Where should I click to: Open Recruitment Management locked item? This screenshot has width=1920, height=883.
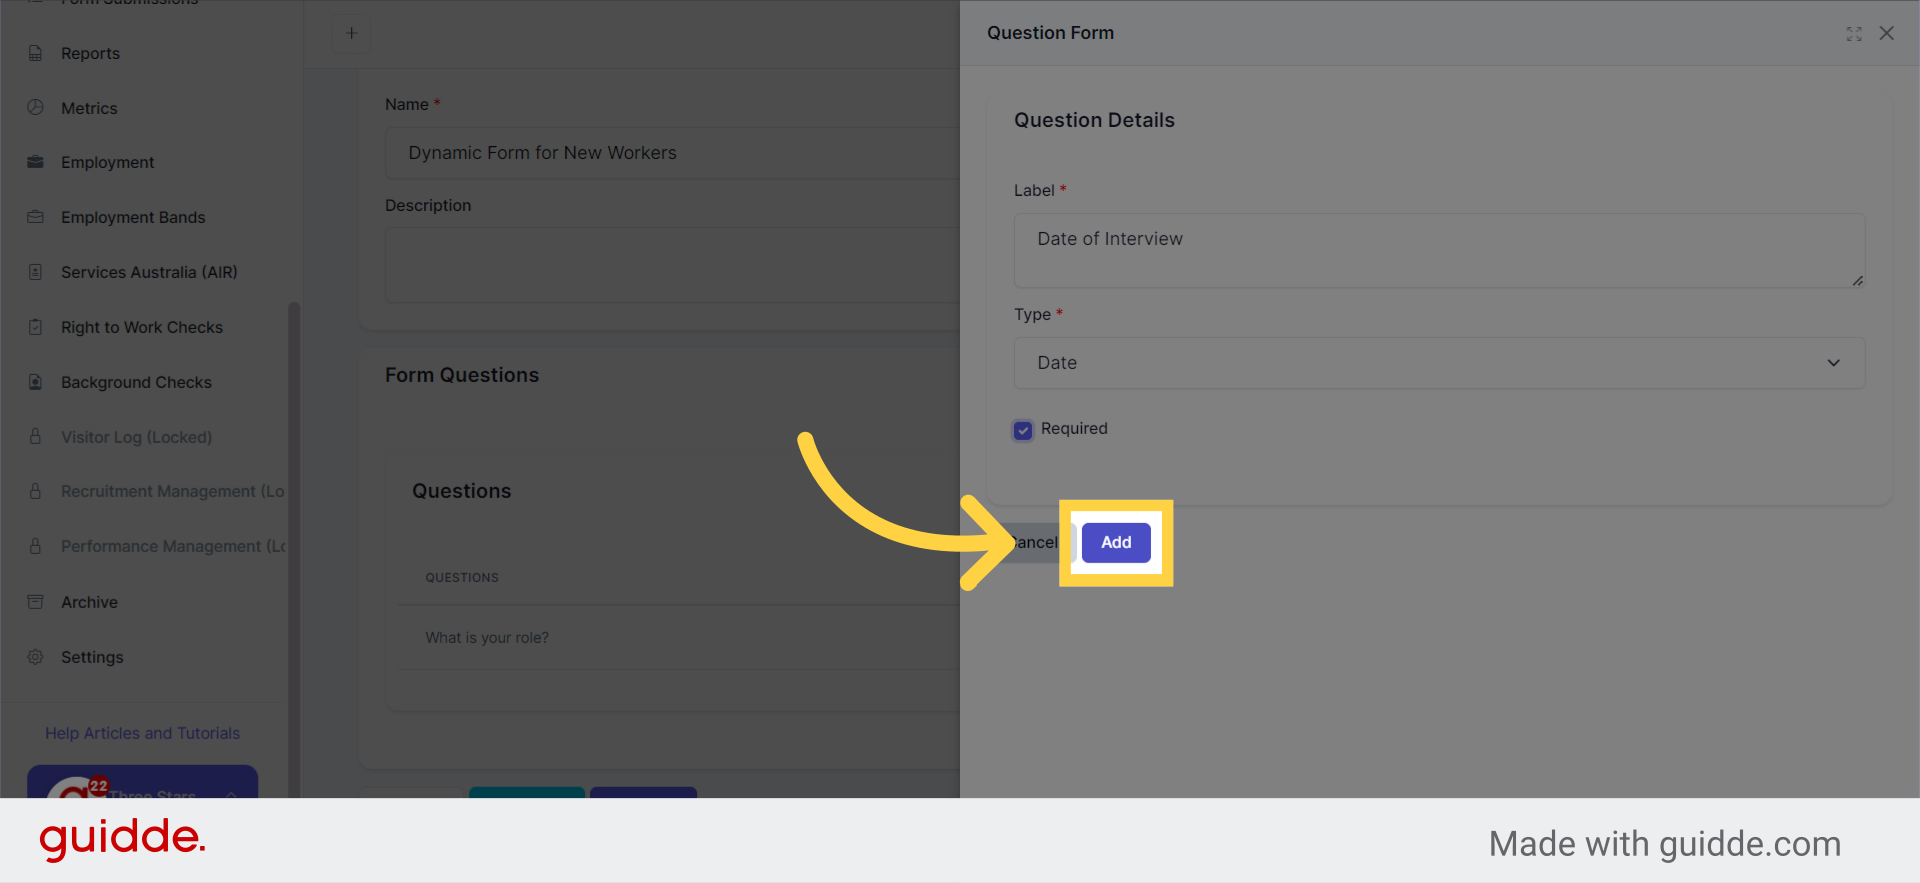point(172,491)
